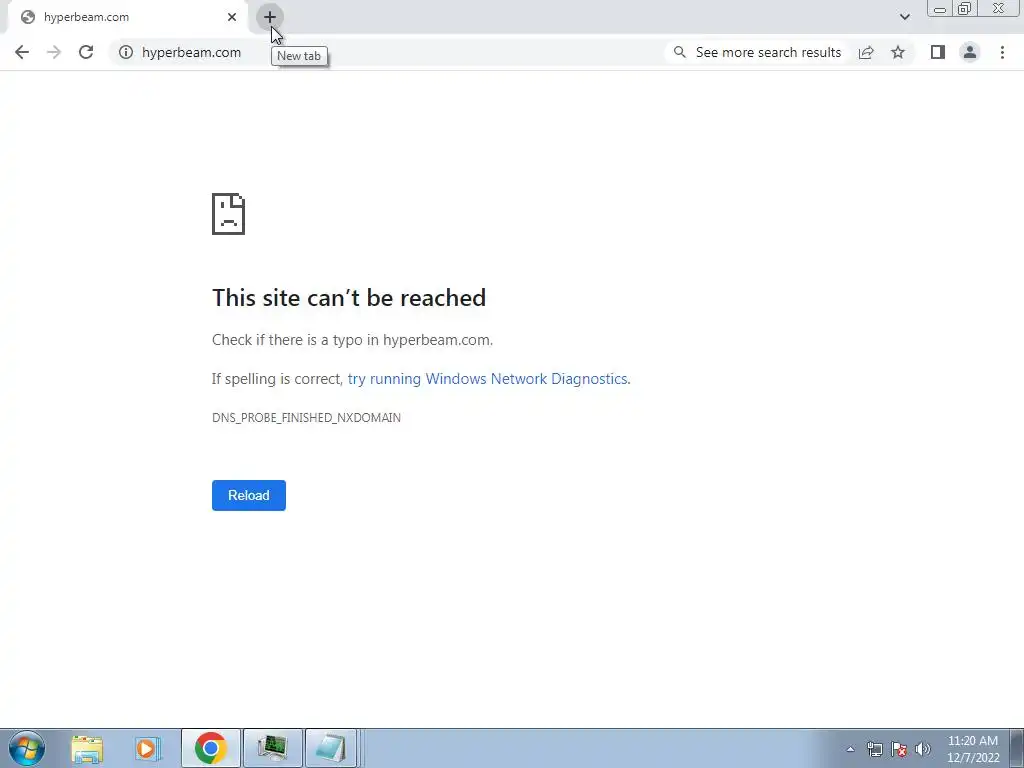The image size is (1024, 768).
Task: Open try running Windows Network Diagnostics link
Action: pyautogui.click(x=488, y=379)
